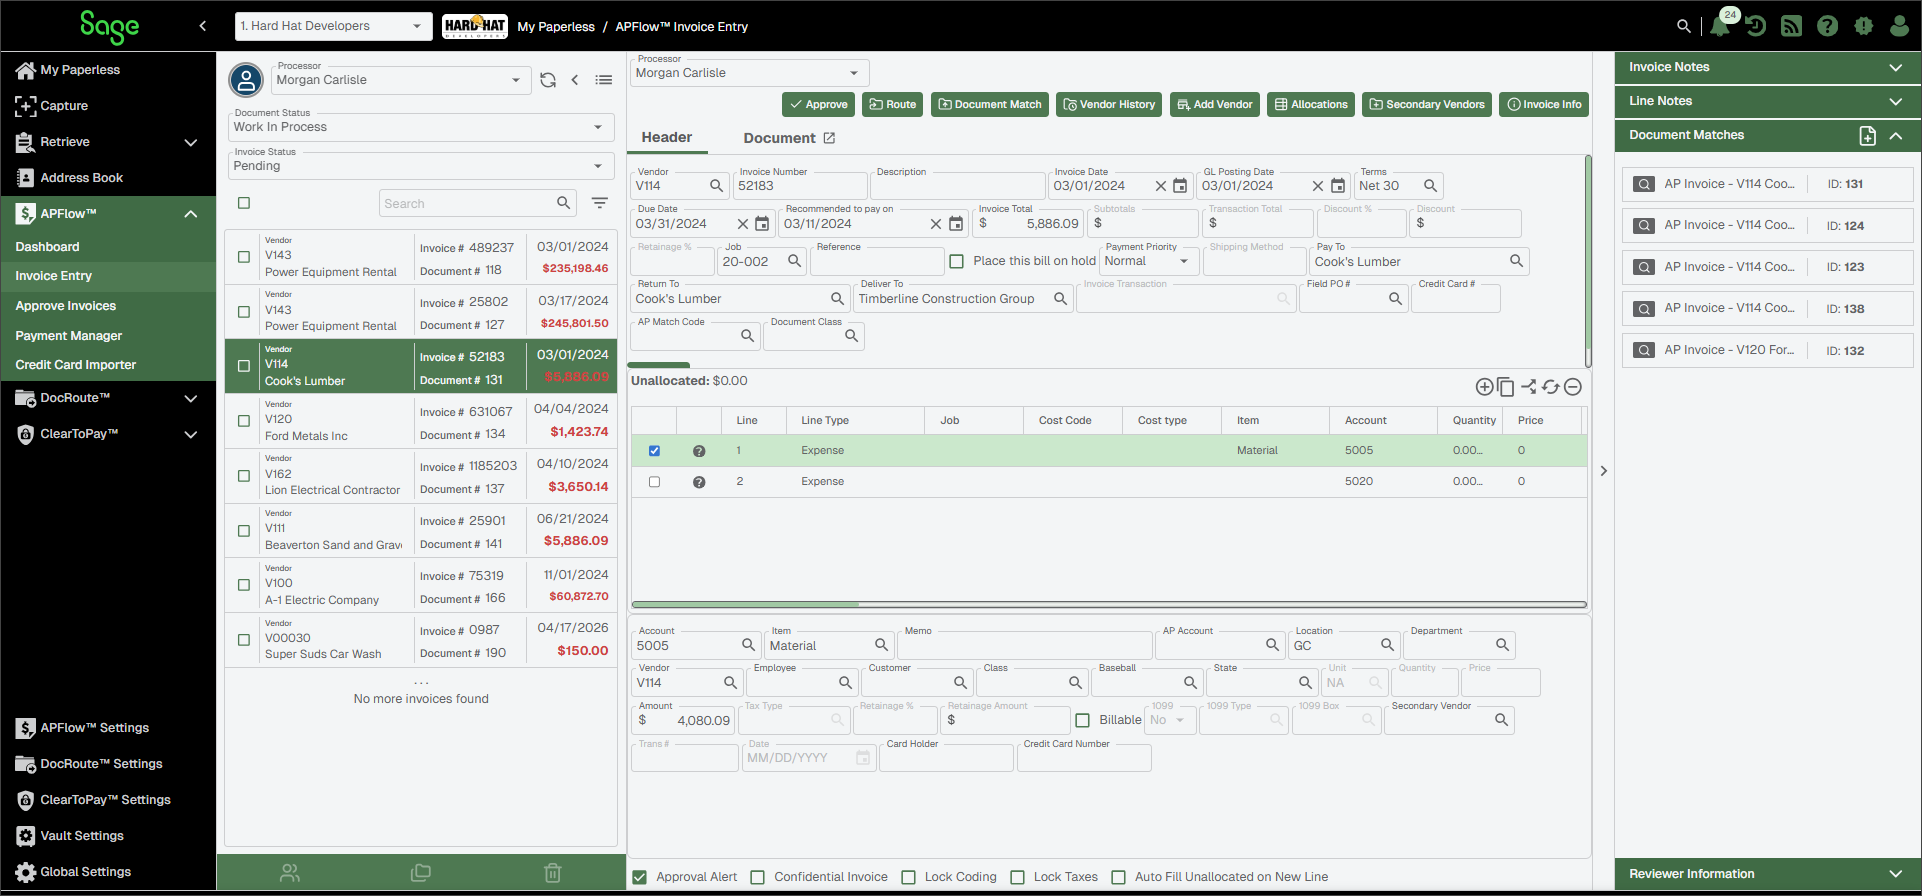This screenshot has height=896, width=1922.
Task: Open notifications bell showing 24
Action: (x=1720, y=25)
